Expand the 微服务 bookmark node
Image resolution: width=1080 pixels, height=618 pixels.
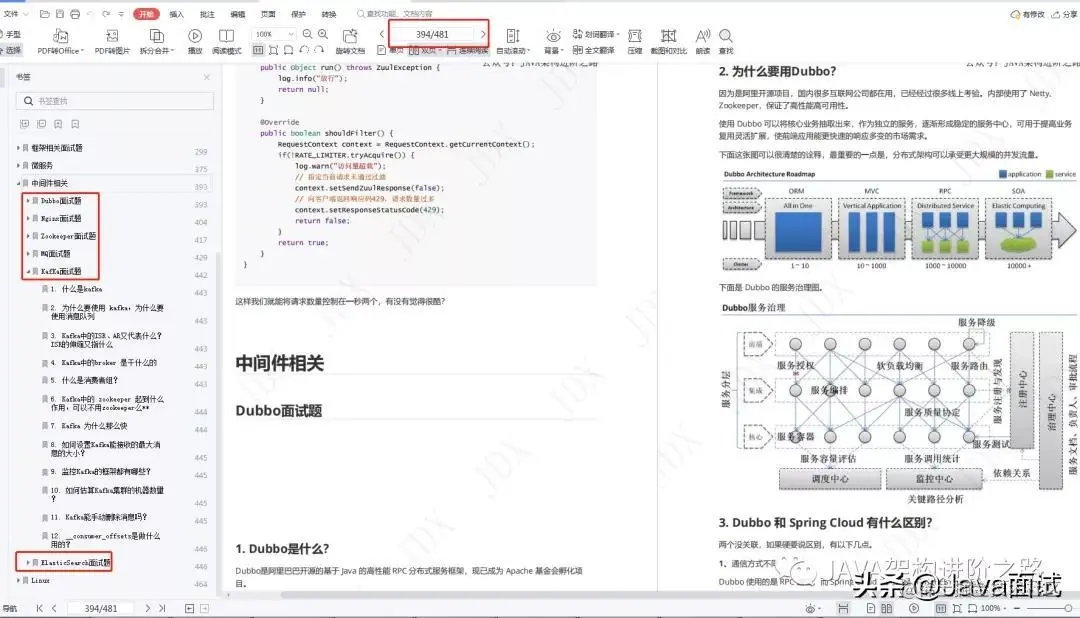(x=18, y=165)
